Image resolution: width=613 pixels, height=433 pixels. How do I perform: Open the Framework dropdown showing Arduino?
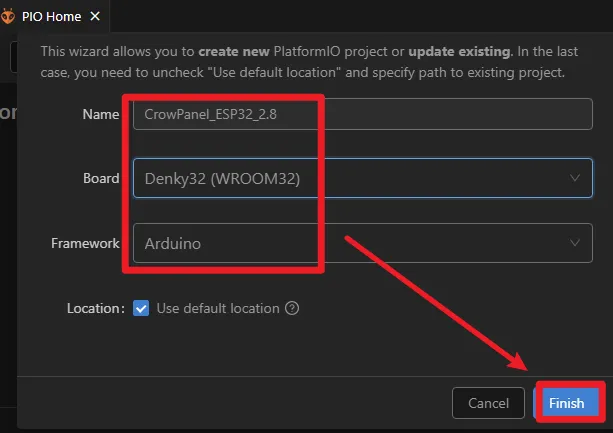coord(350,243)
